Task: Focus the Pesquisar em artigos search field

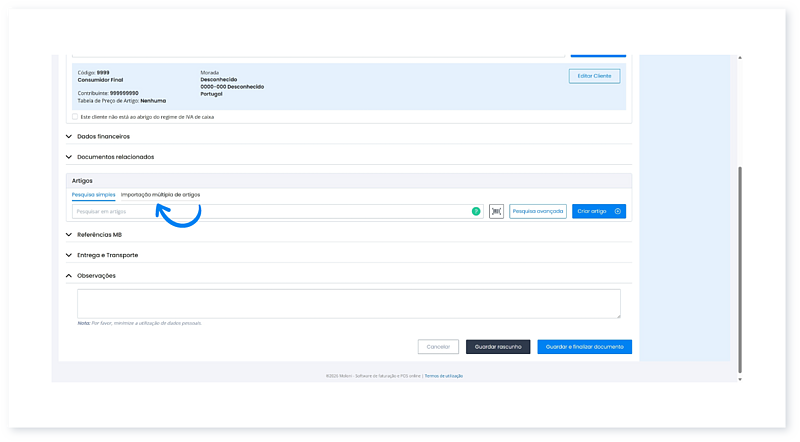Action: (x=270, y=211)
